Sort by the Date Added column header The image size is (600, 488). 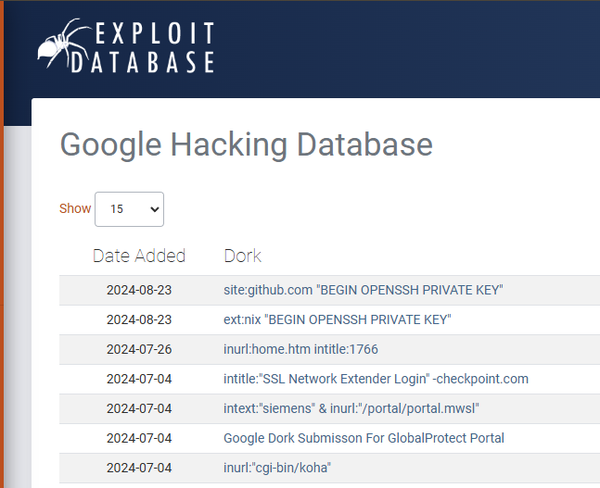click(139, 255)
